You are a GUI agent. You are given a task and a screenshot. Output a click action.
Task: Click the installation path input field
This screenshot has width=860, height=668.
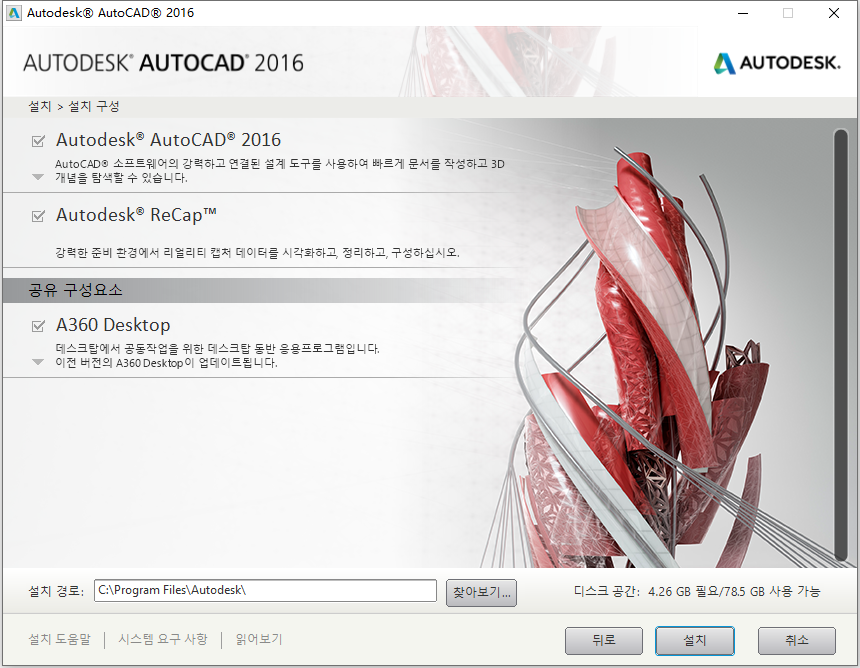[x=265, y=591]
